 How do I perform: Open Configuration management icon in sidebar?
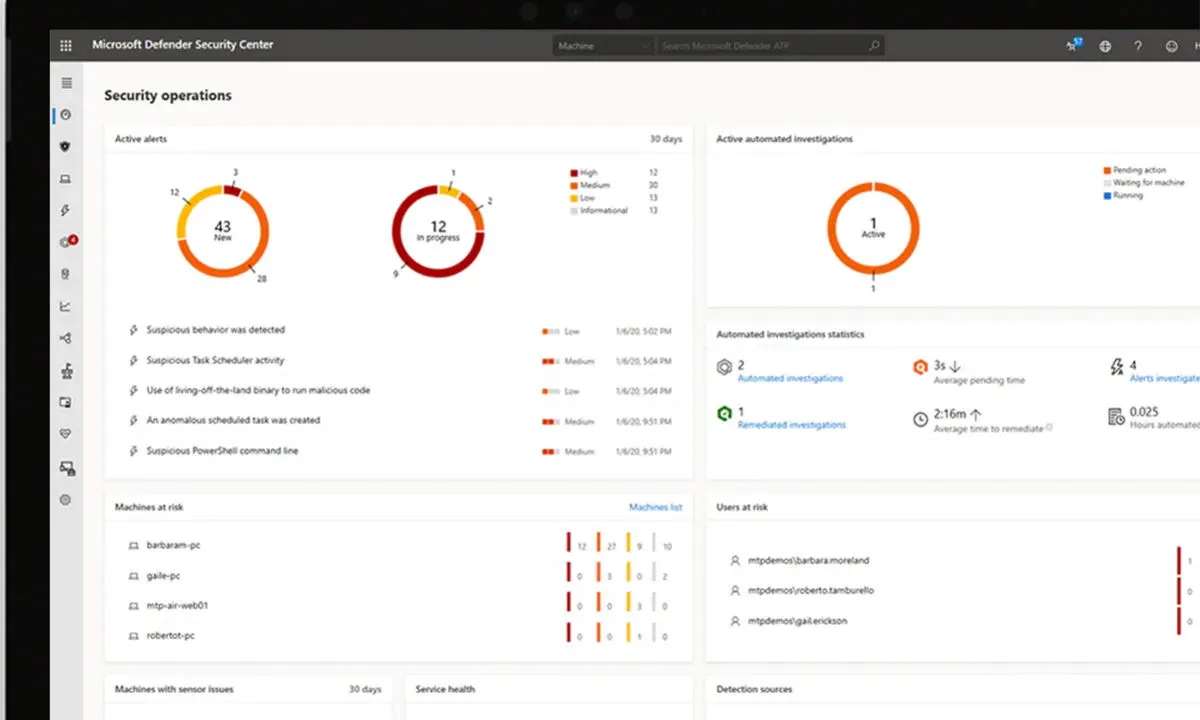(x=67, y=467)
